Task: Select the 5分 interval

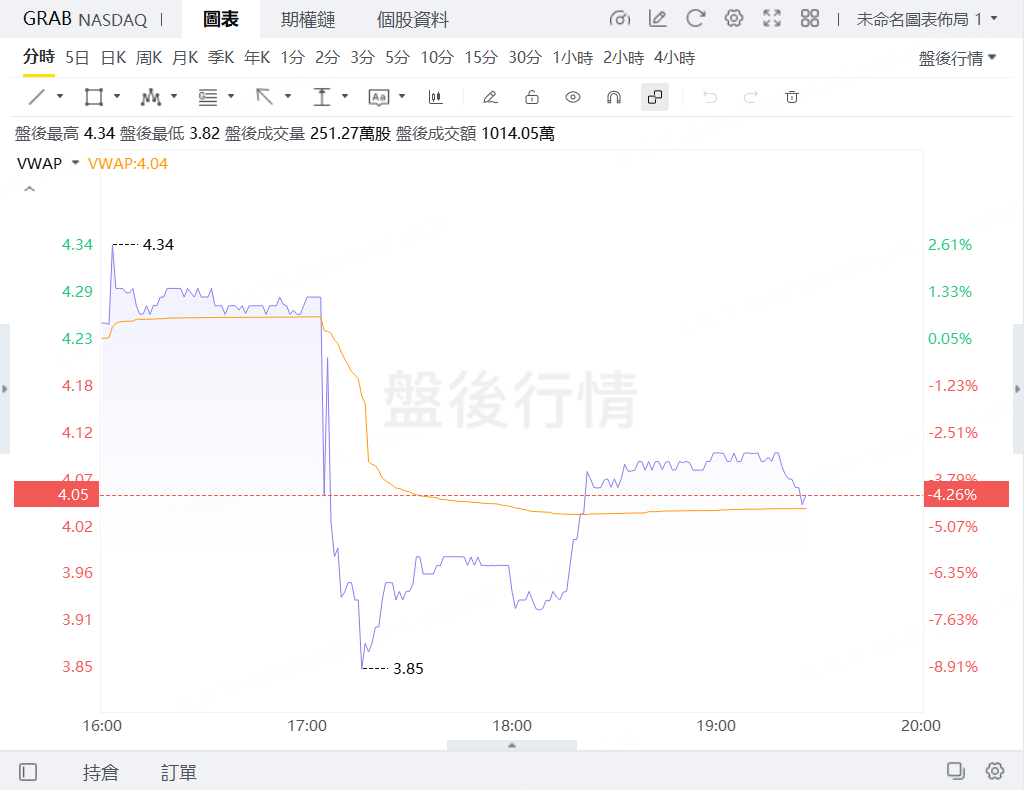Action: coord(397,58)
